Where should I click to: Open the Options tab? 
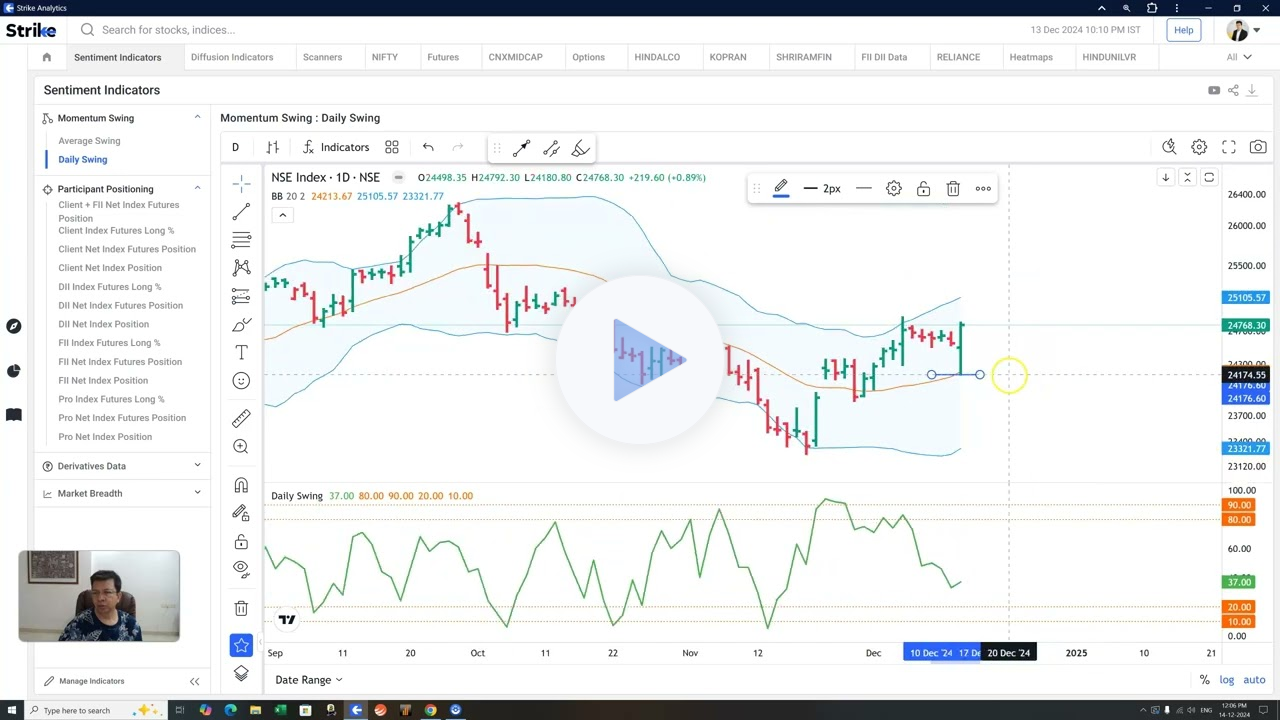click(588, 57)
